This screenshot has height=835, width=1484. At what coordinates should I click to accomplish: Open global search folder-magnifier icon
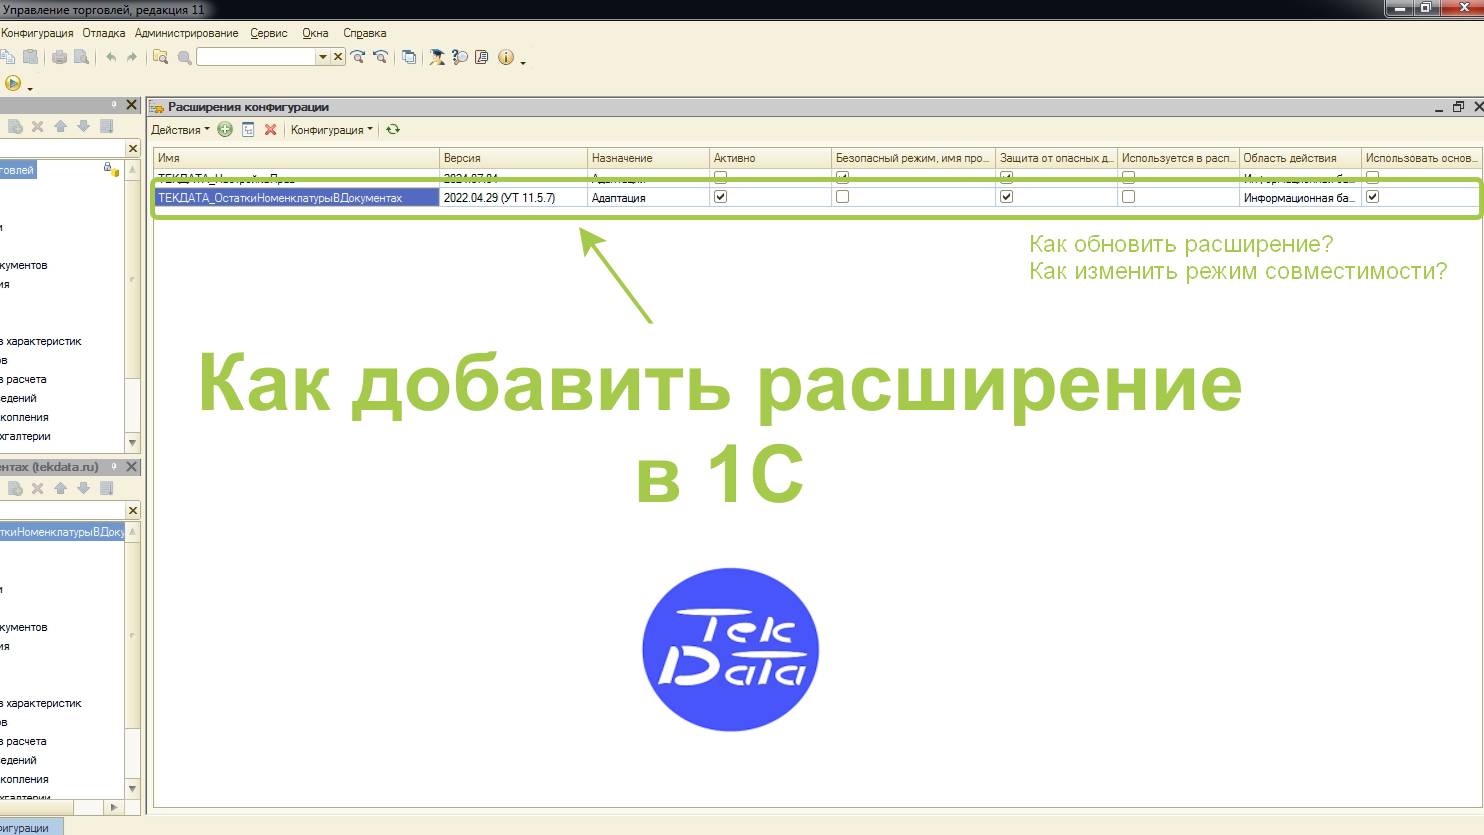[x=160, y=57]
